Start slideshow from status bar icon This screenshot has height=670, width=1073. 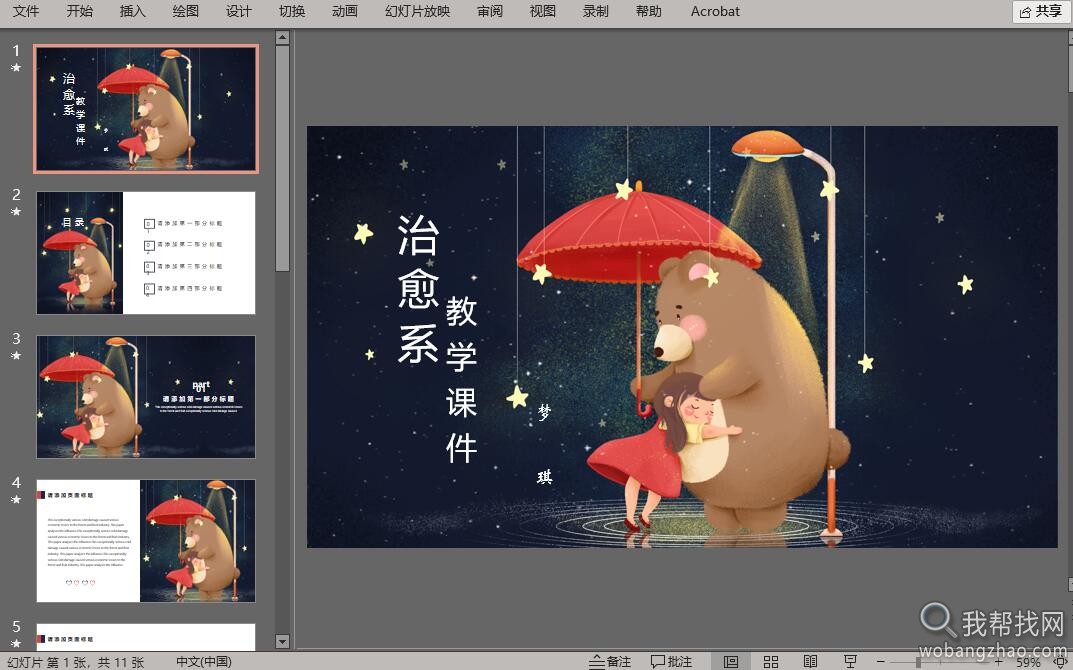point(850,661)
